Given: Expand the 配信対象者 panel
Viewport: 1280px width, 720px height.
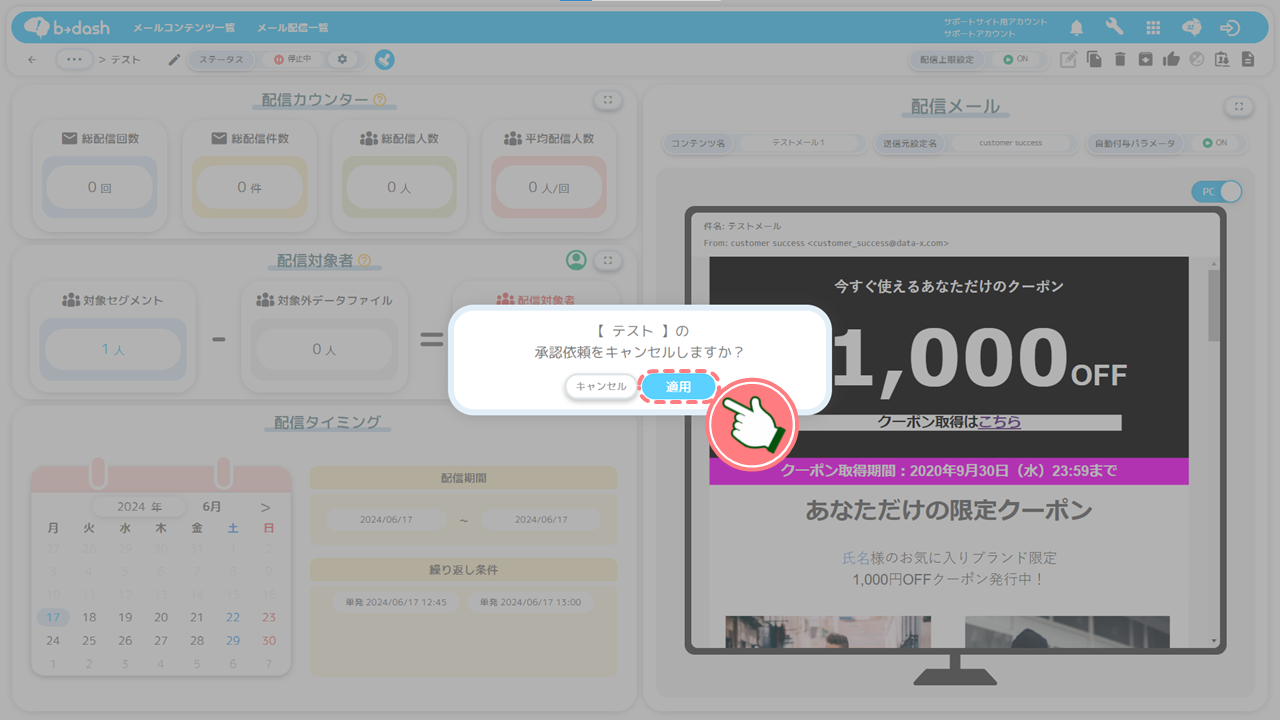Looking at the screenshot, I should coord(607,261).
